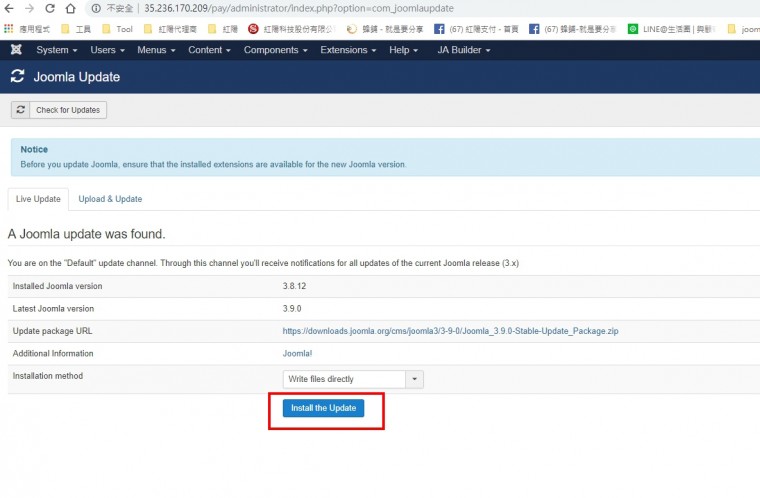The image size is (760, 498).
Task: Open the Content menu
Action: [209, 50]
